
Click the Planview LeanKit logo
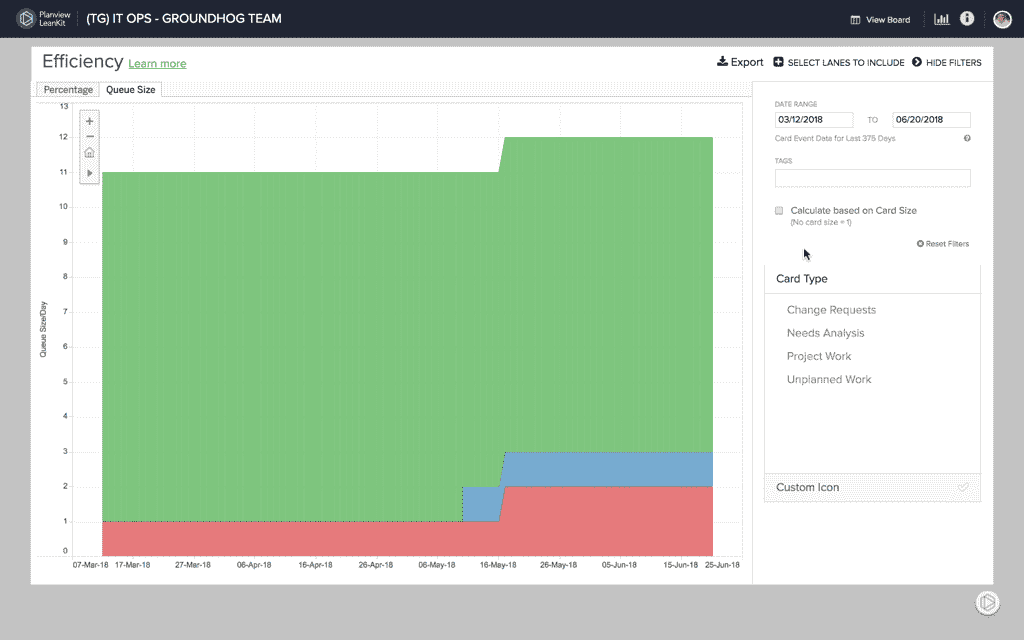43,18
